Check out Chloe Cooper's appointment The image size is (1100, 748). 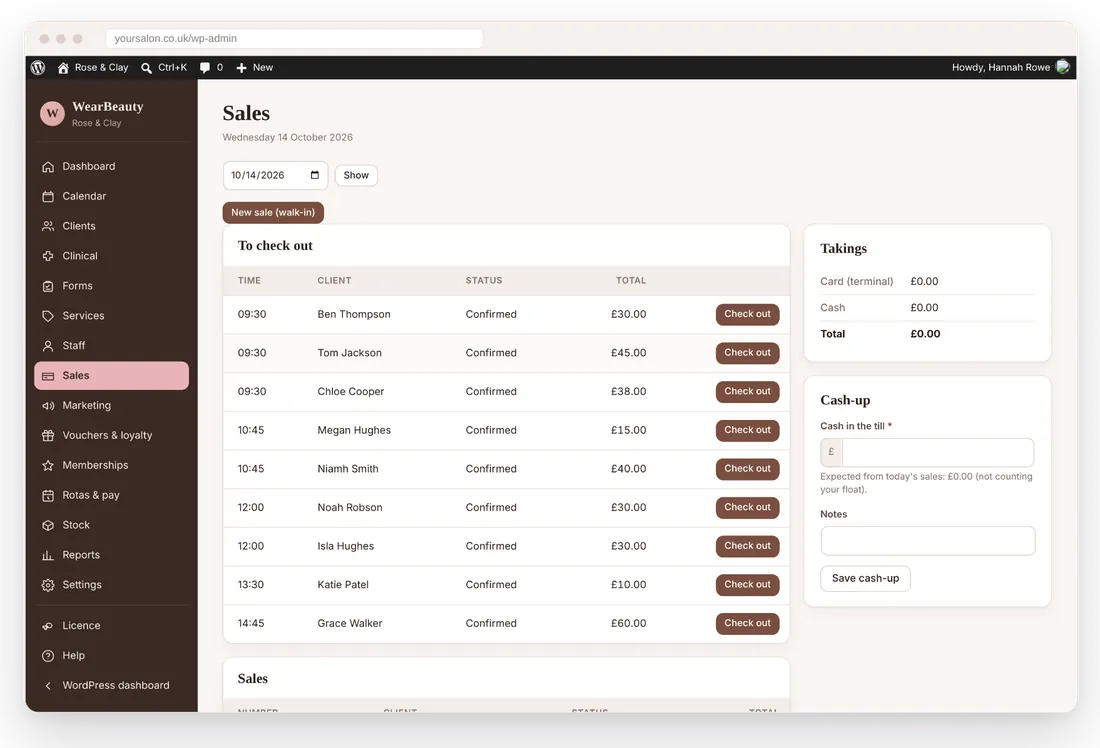pos(747,392)
